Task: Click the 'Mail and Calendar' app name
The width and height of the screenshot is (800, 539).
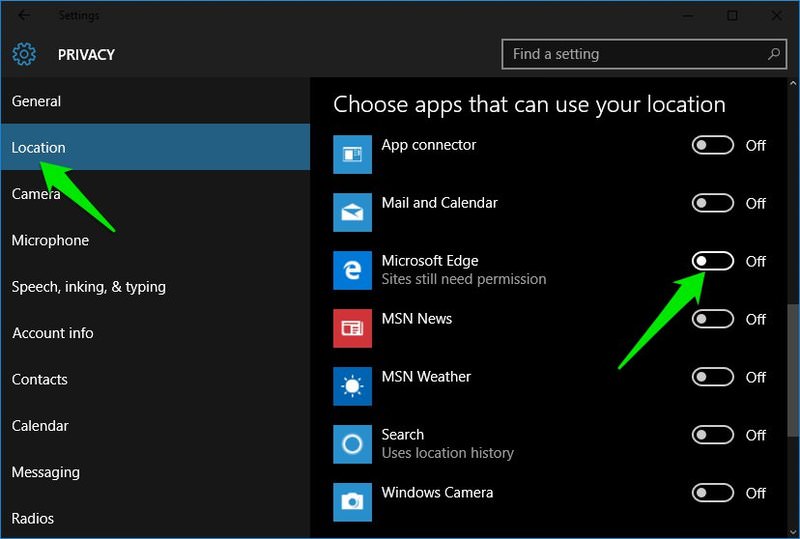Action: (x=439, y=203)
